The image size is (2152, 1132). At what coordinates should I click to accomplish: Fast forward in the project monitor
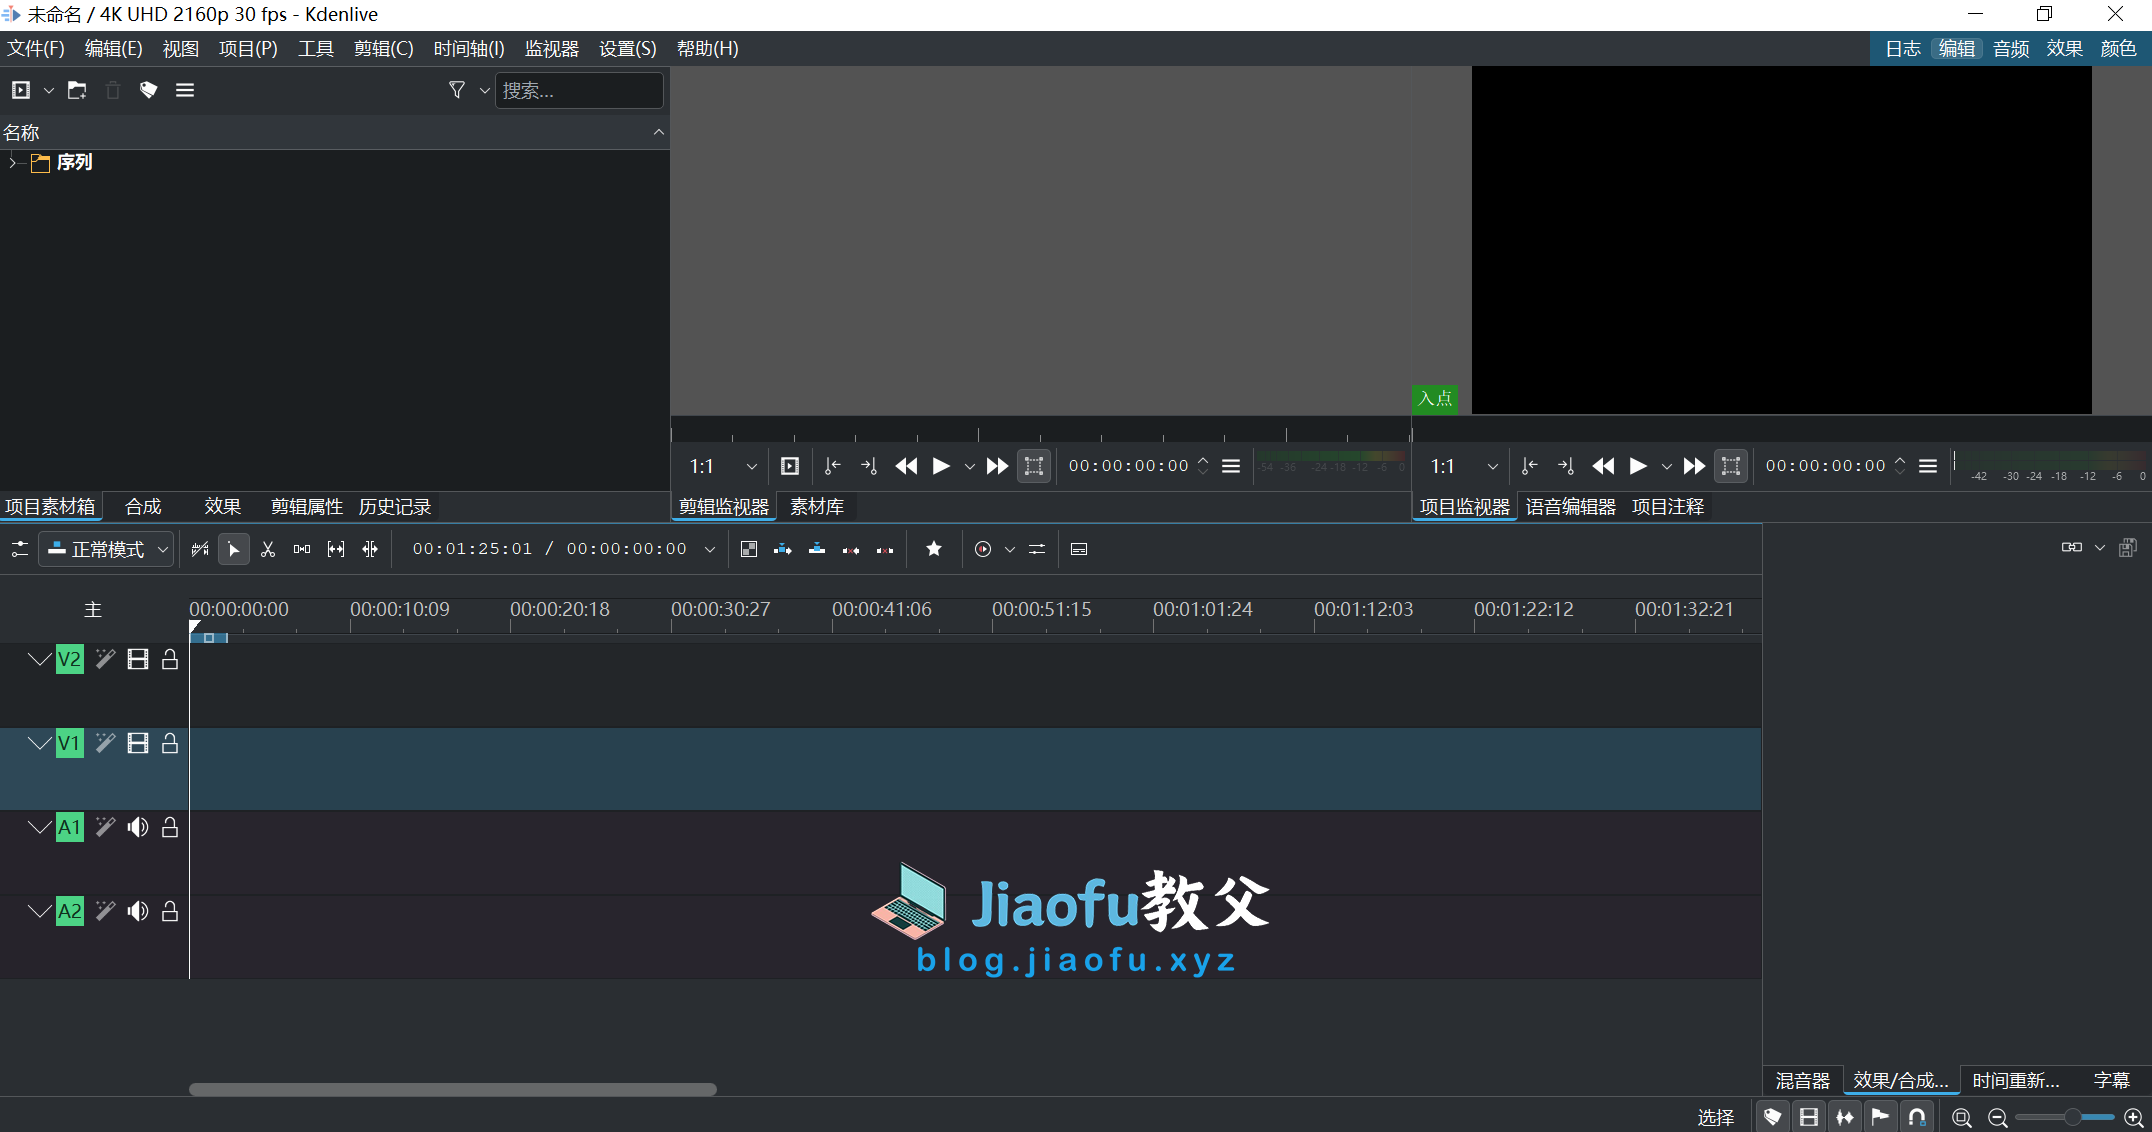(x=1694, y=466)
